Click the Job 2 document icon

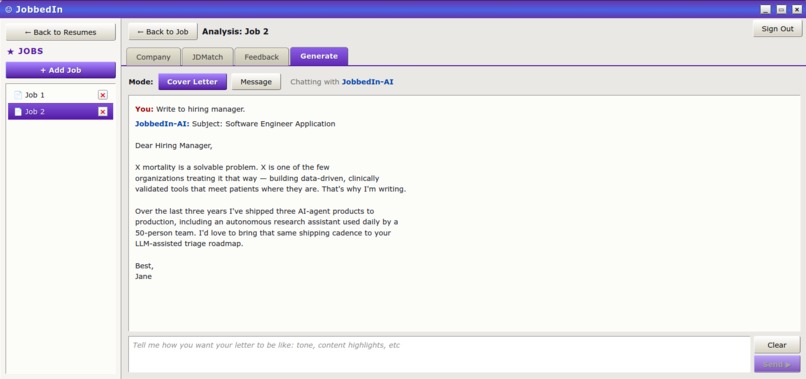tap(18, 112)
